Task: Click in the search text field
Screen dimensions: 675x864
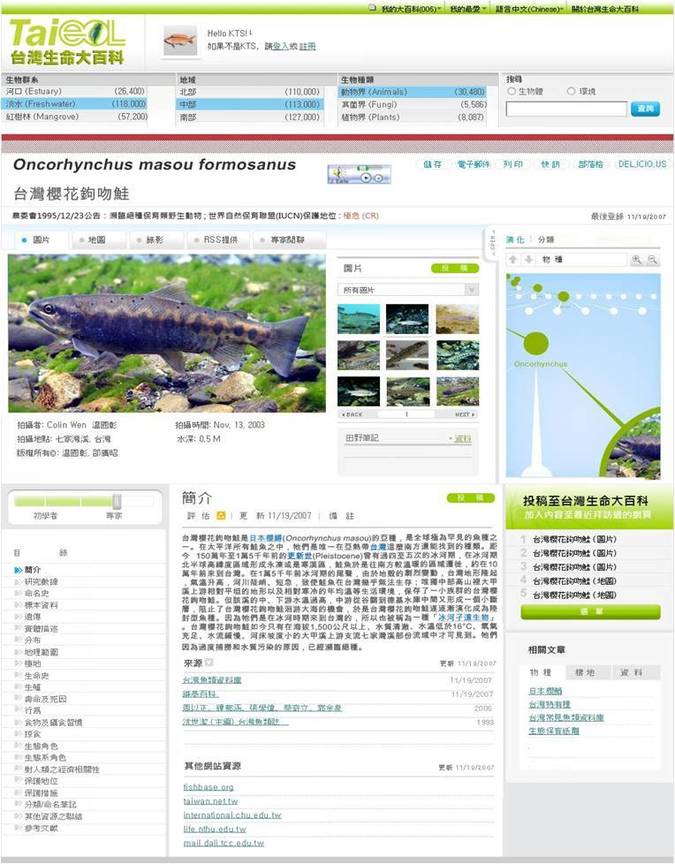Action: pos(566,109)
